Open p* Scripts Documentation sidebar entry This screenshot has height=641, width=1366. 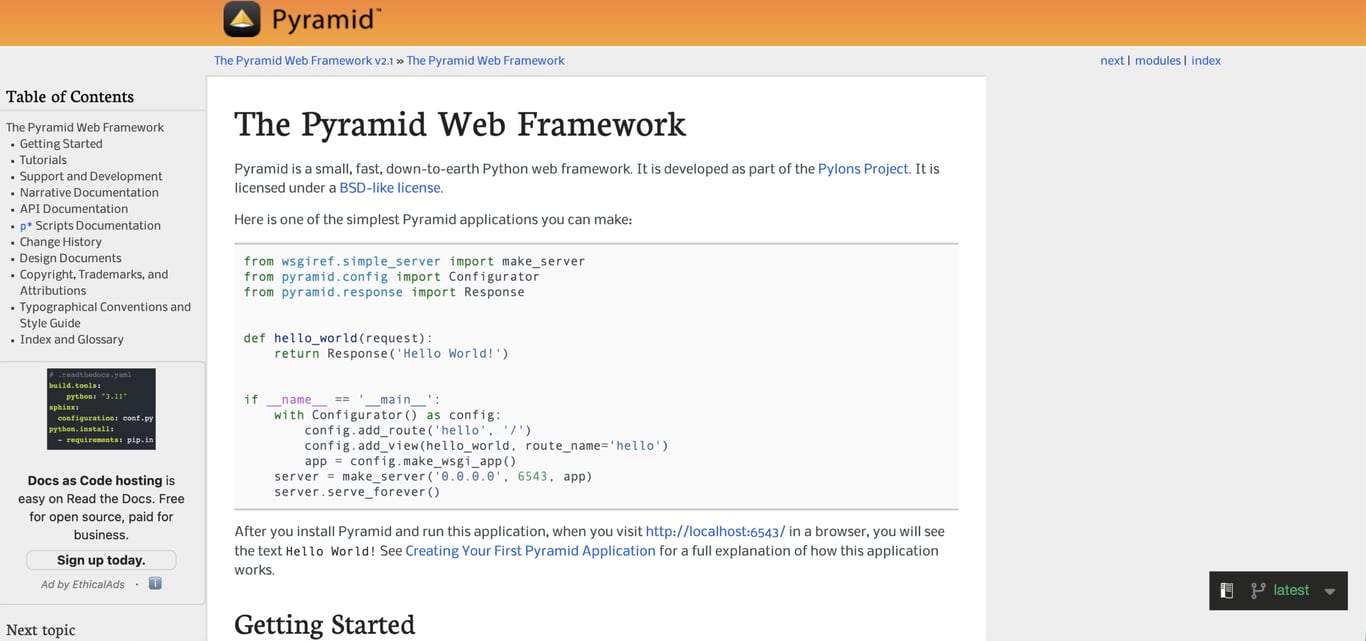[x=90, y=226]
